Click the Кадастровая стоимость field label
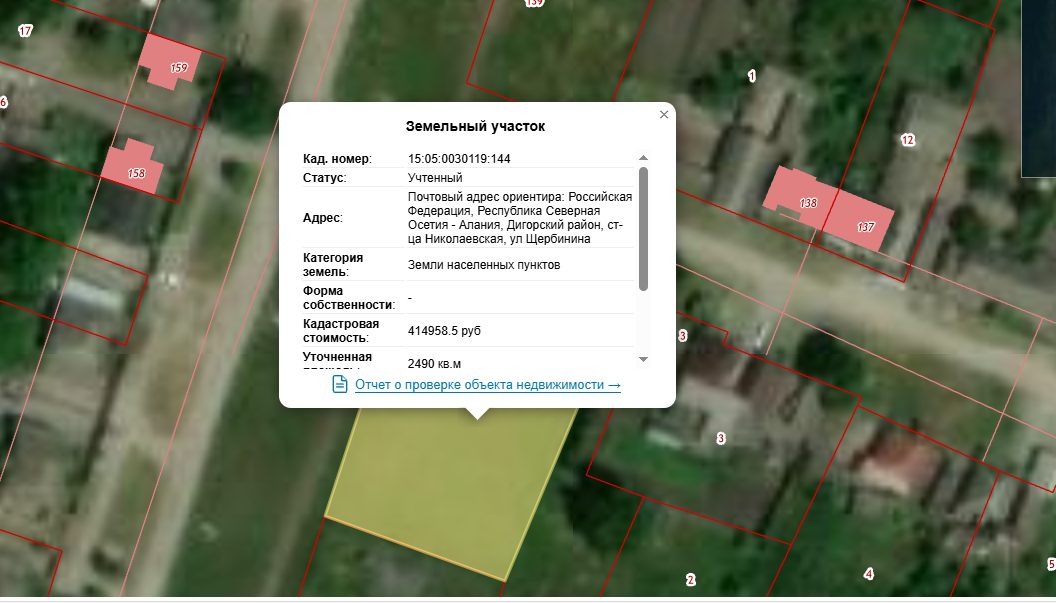This screenshot has width=1056, height=603. [341, 331]
